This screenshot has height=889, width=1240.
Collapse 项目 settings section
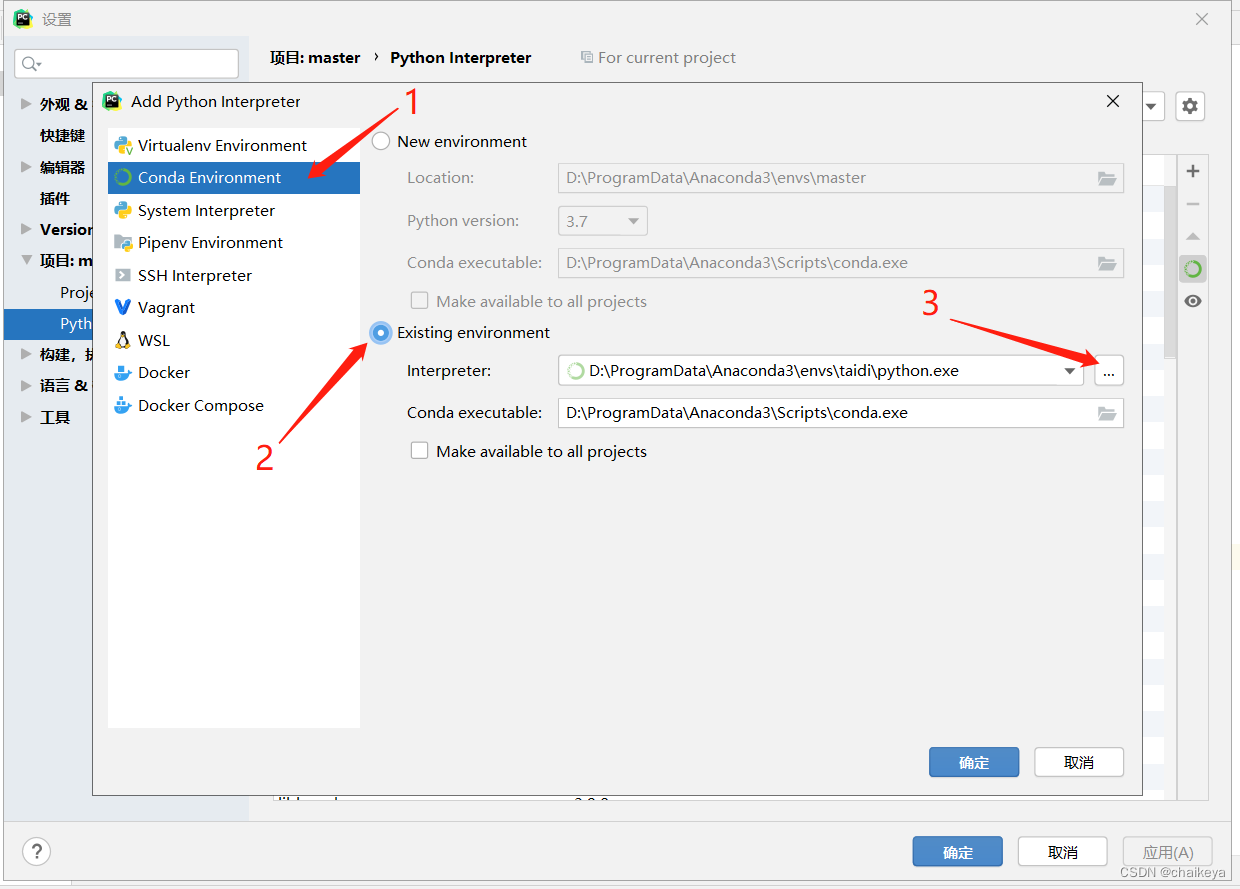[x=26, y=260]
